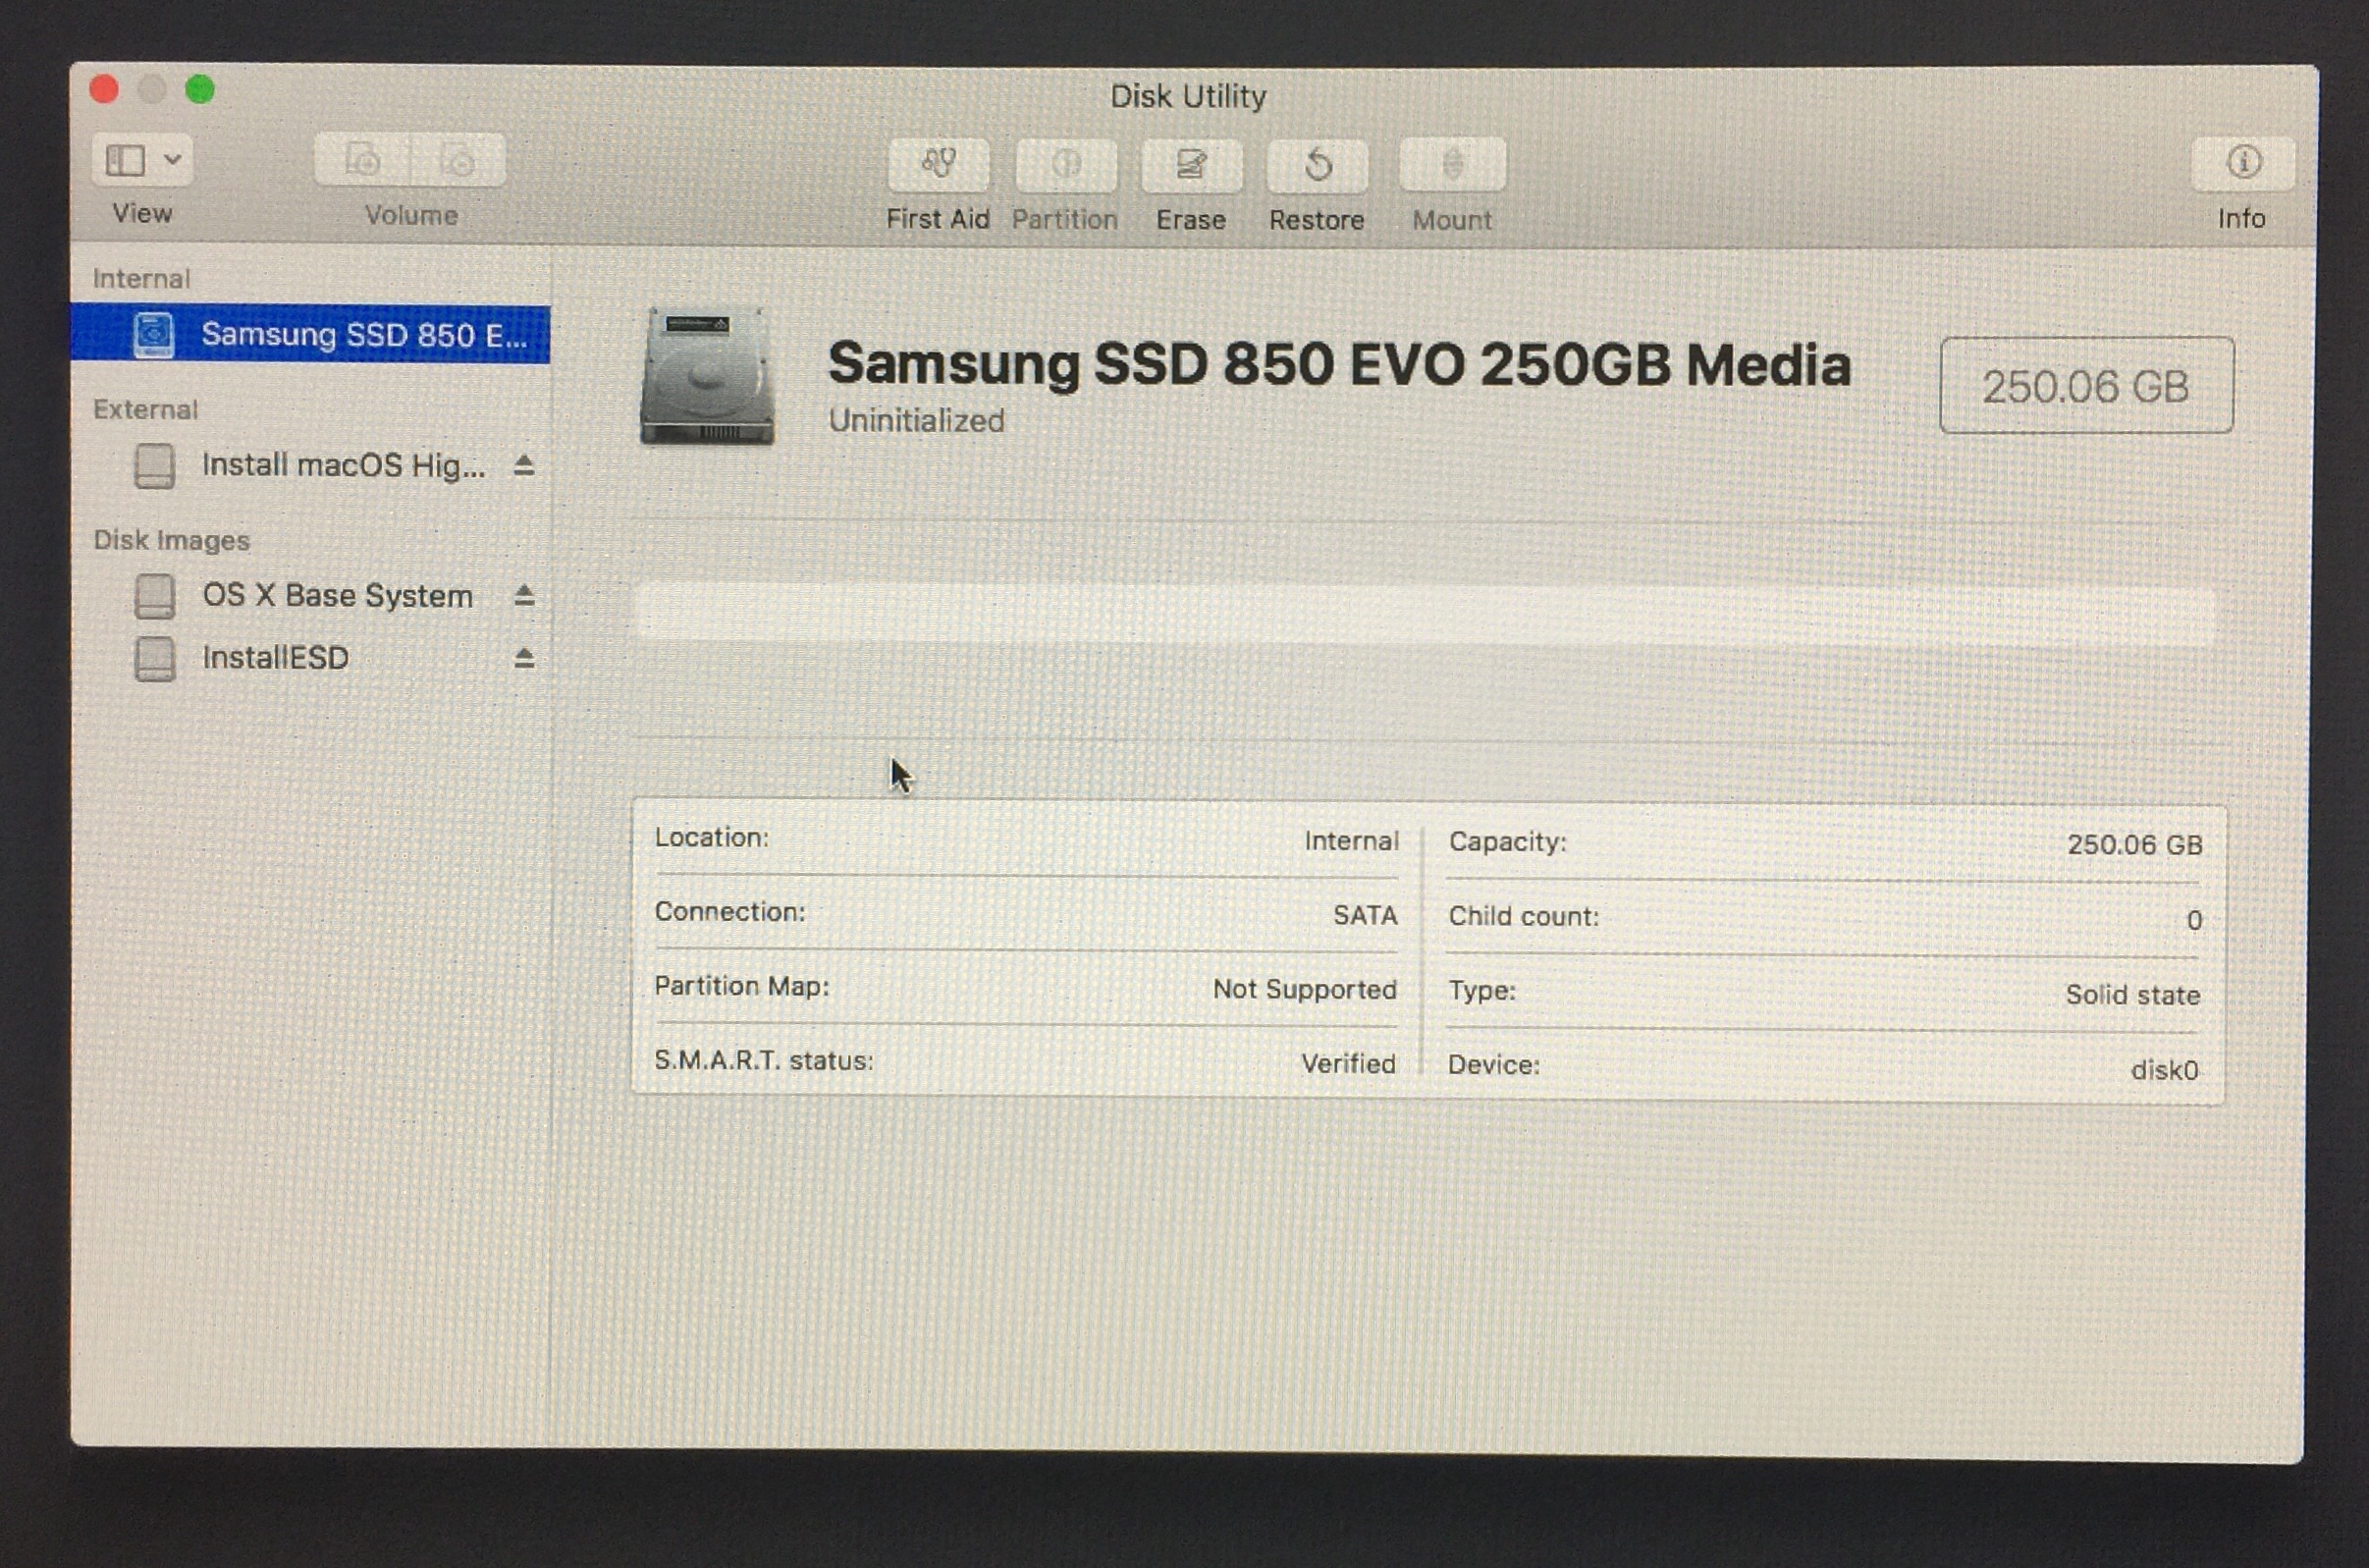Click the remove volume icon
Viewport: 2369px width, 1568px height.
pos(458,160)
